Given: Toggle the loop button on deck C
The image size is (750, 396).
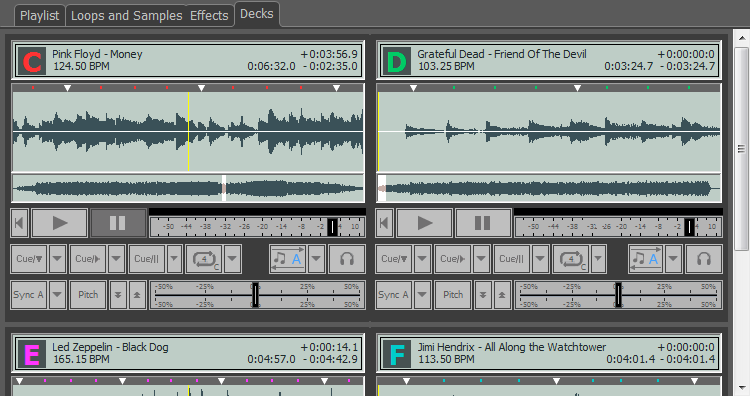Looking at the screenshot, I should [x=204, y=259].
